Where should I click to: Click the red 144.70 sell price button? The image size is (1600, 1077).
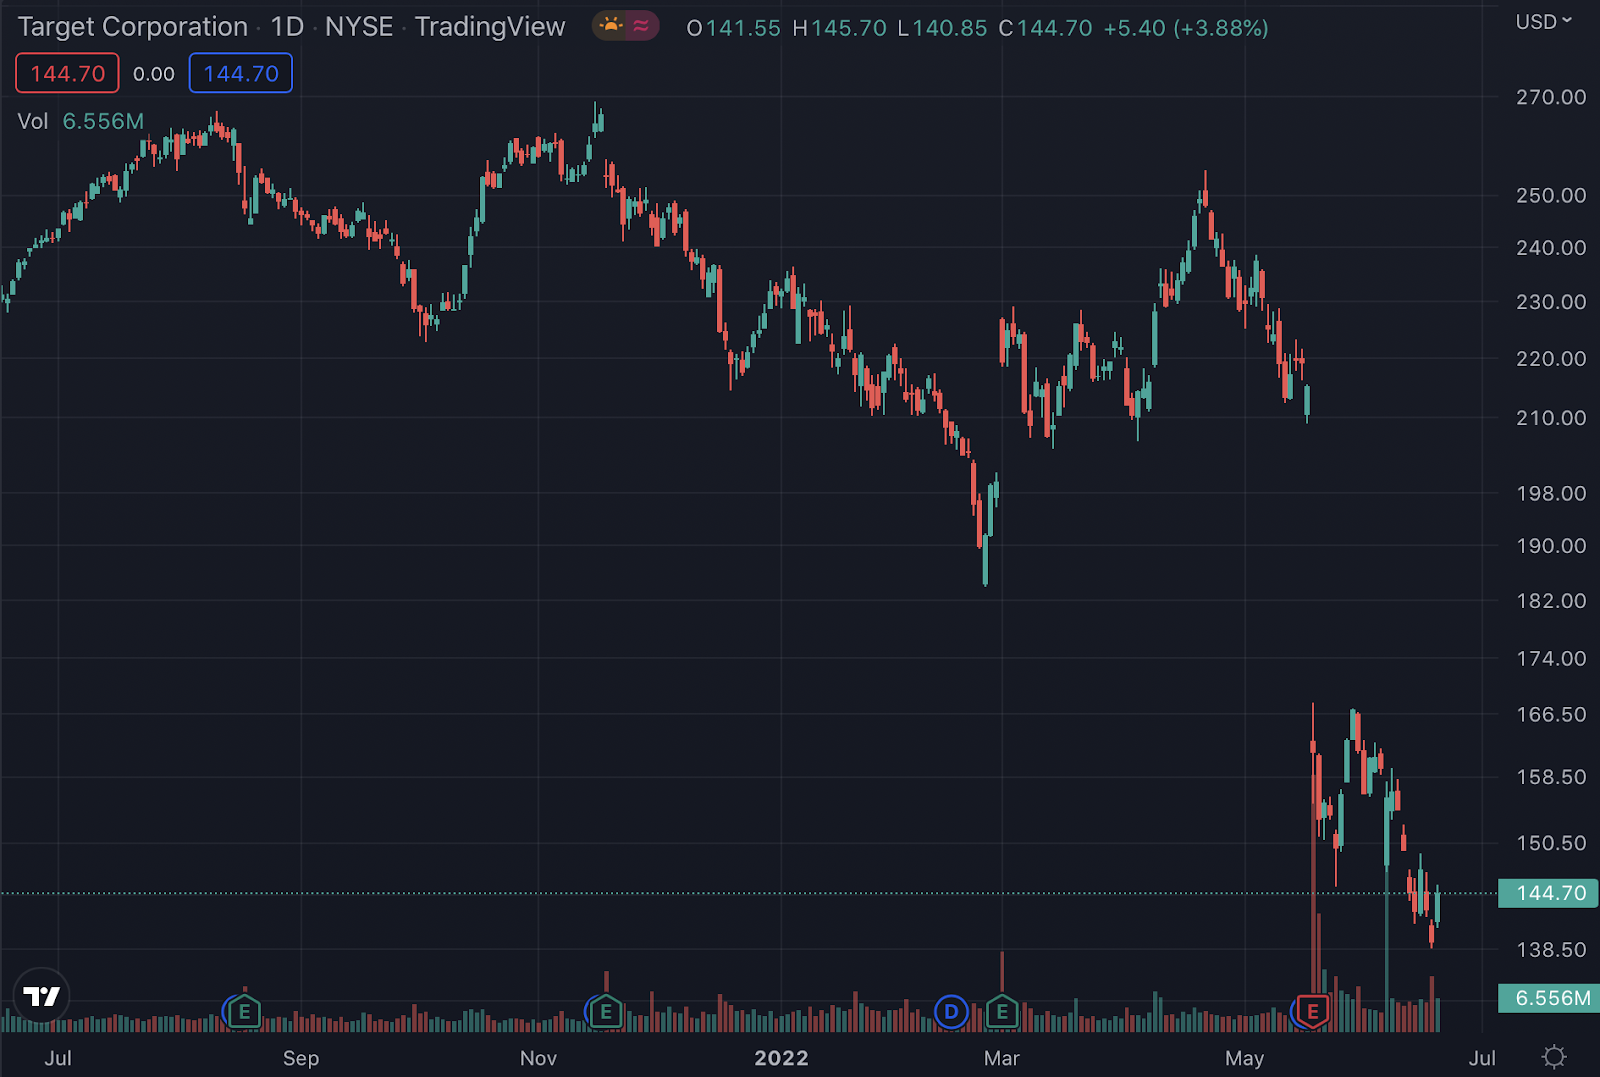(x=67, y=73)
